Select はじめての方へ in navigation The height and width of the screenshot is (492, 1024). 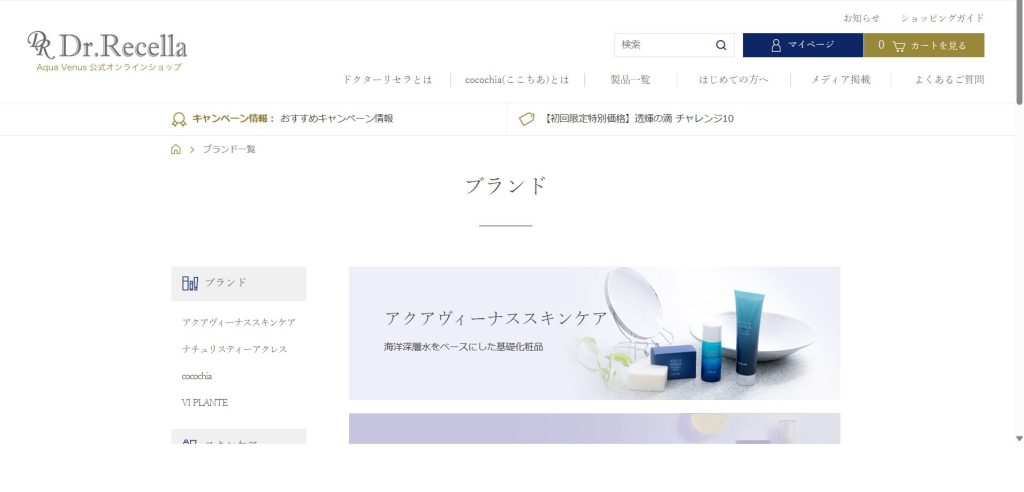733,79
